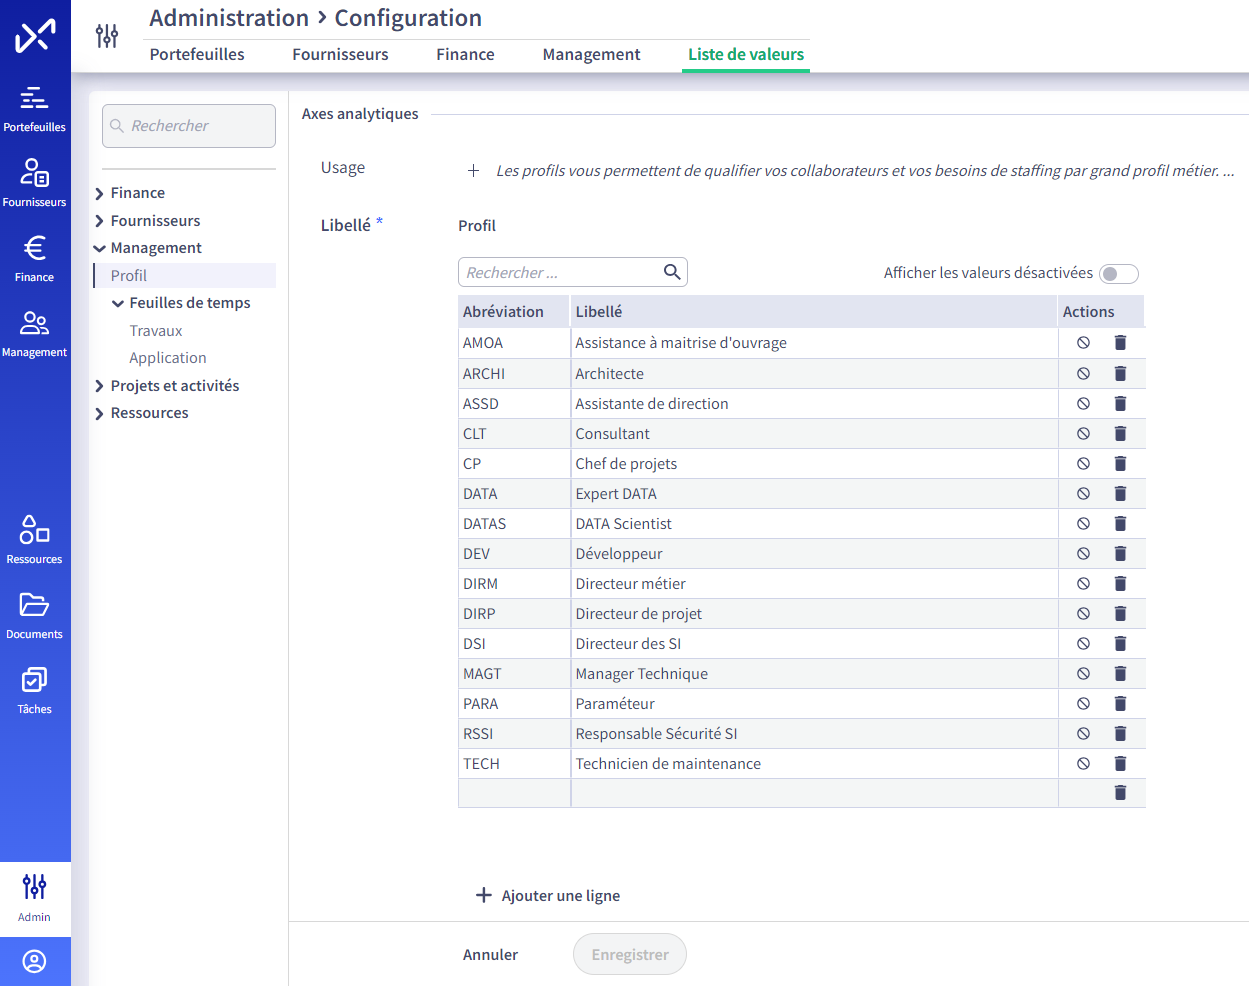This screenshot has height=986, width=1249.
Task: Deactivate the PARA row value
Action: point(1083,704)
